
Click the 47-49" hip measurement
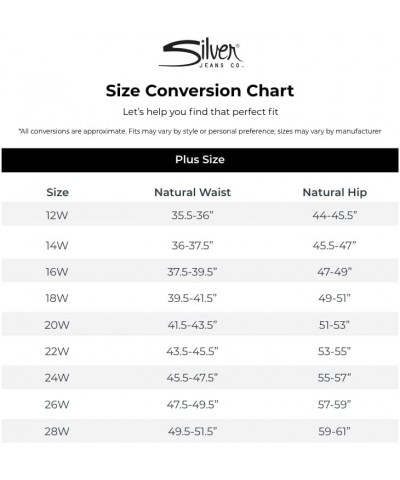334,272
